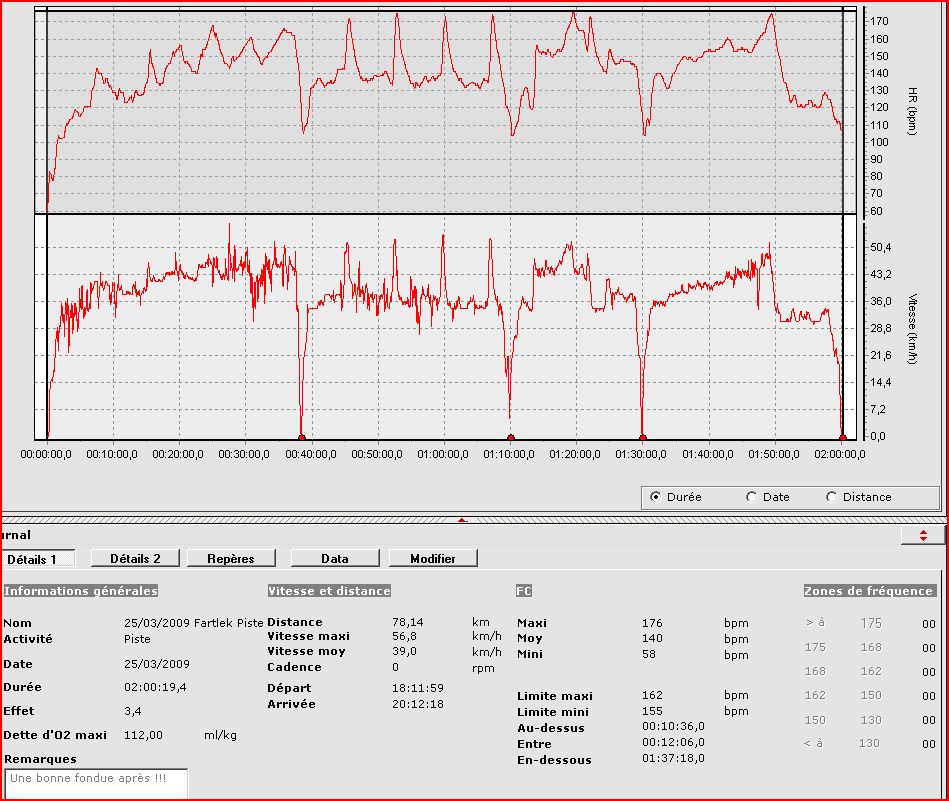Click the Effet value 3,4
This screenshot has height=801, width=949.
click(x=133, y=711)
